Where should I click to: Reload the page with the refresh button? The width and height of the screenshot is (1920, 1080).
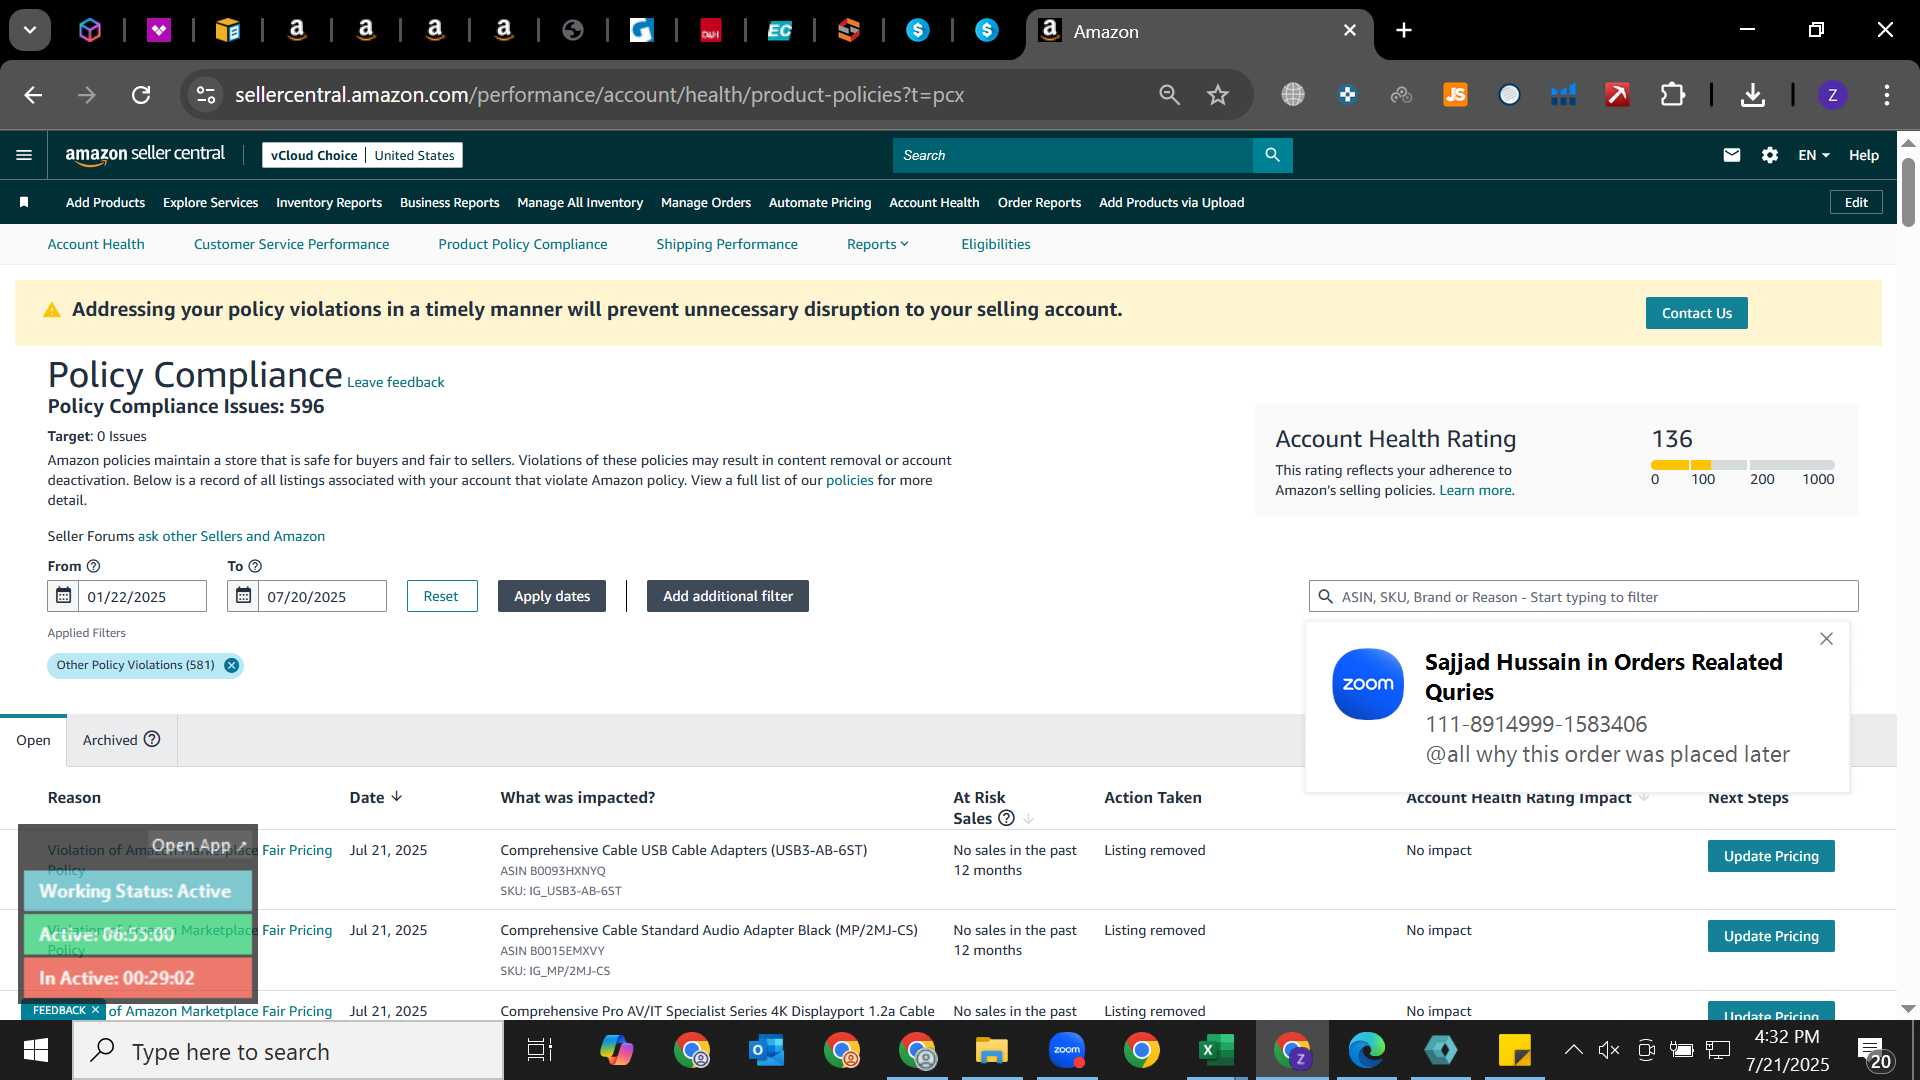coord(141,95)
